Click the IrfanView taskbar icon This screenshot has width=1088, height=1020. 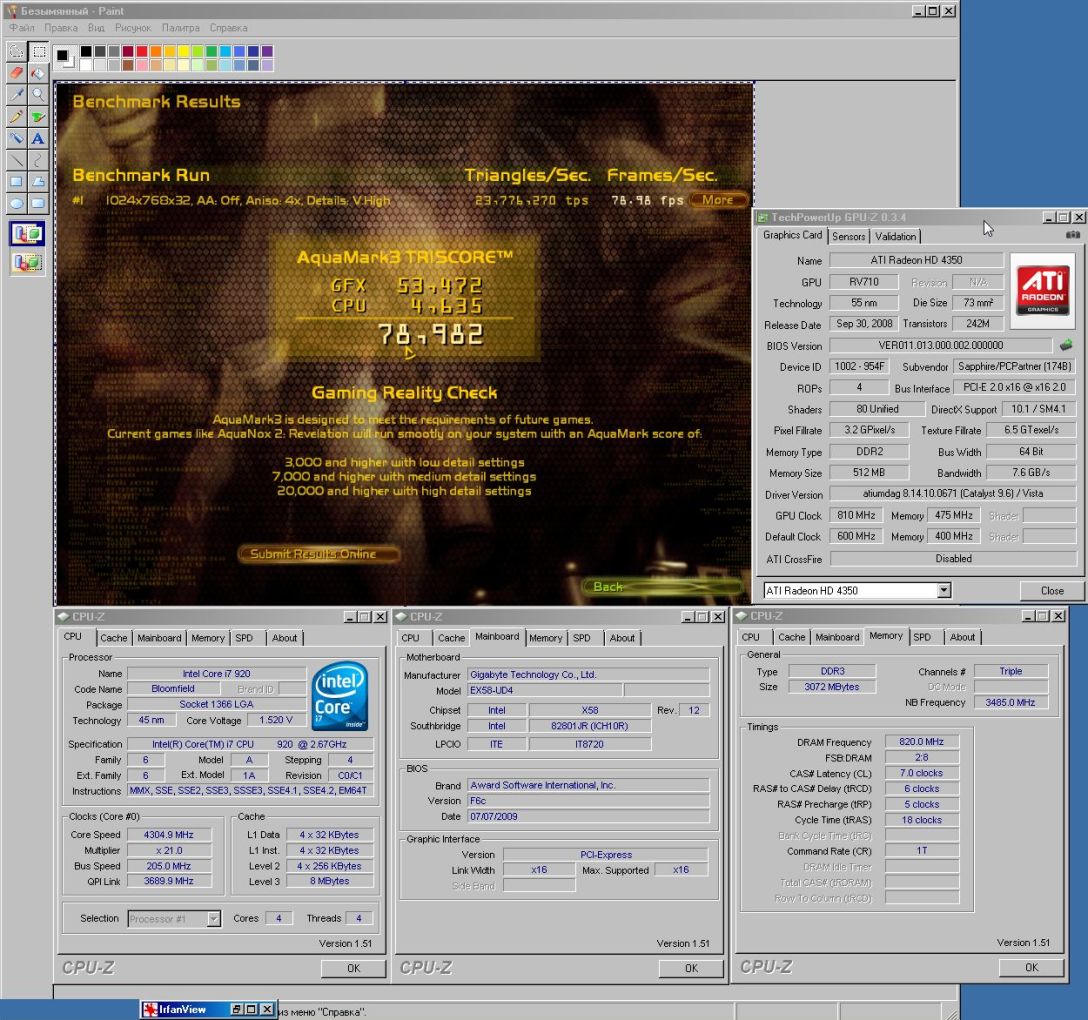150,1010
